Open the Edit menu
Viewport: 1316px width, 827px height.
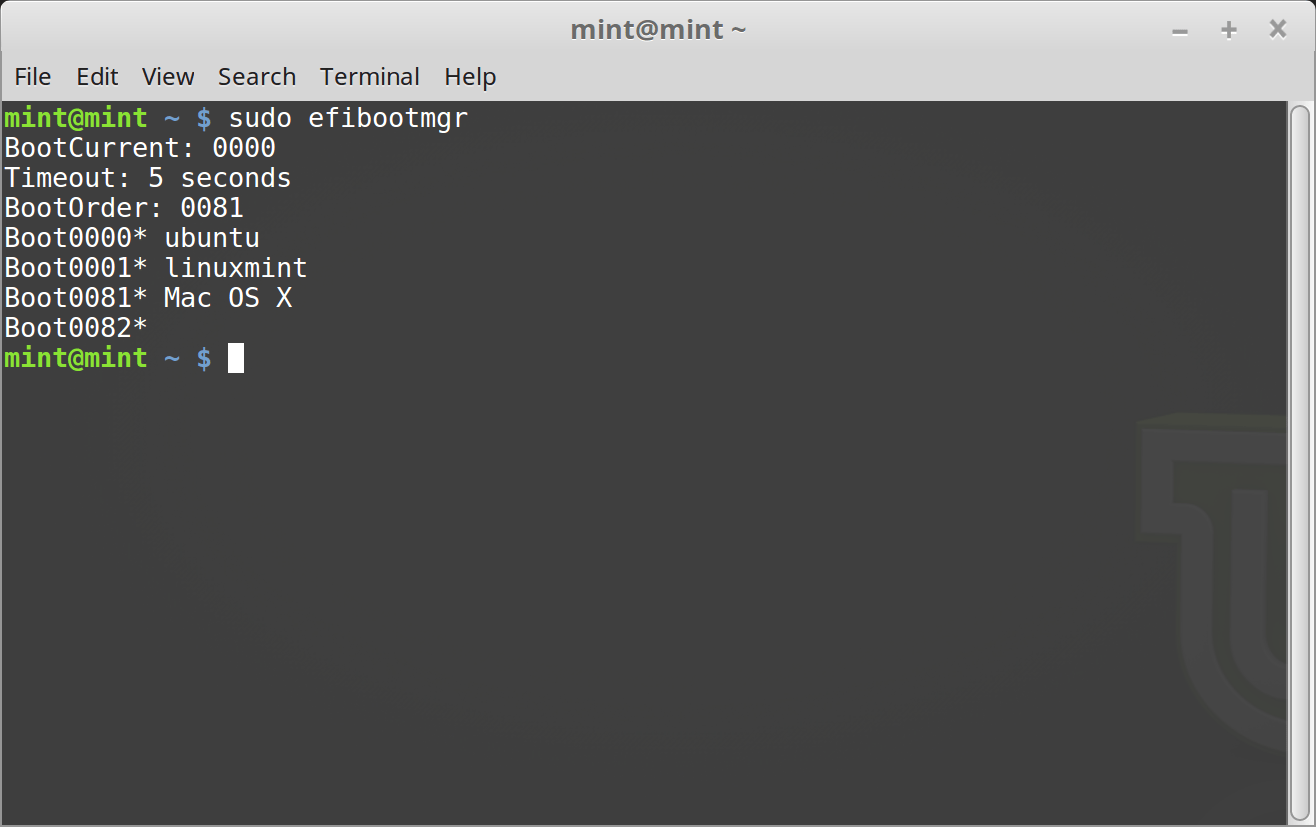pyautogui.click(x=96, y=76)
